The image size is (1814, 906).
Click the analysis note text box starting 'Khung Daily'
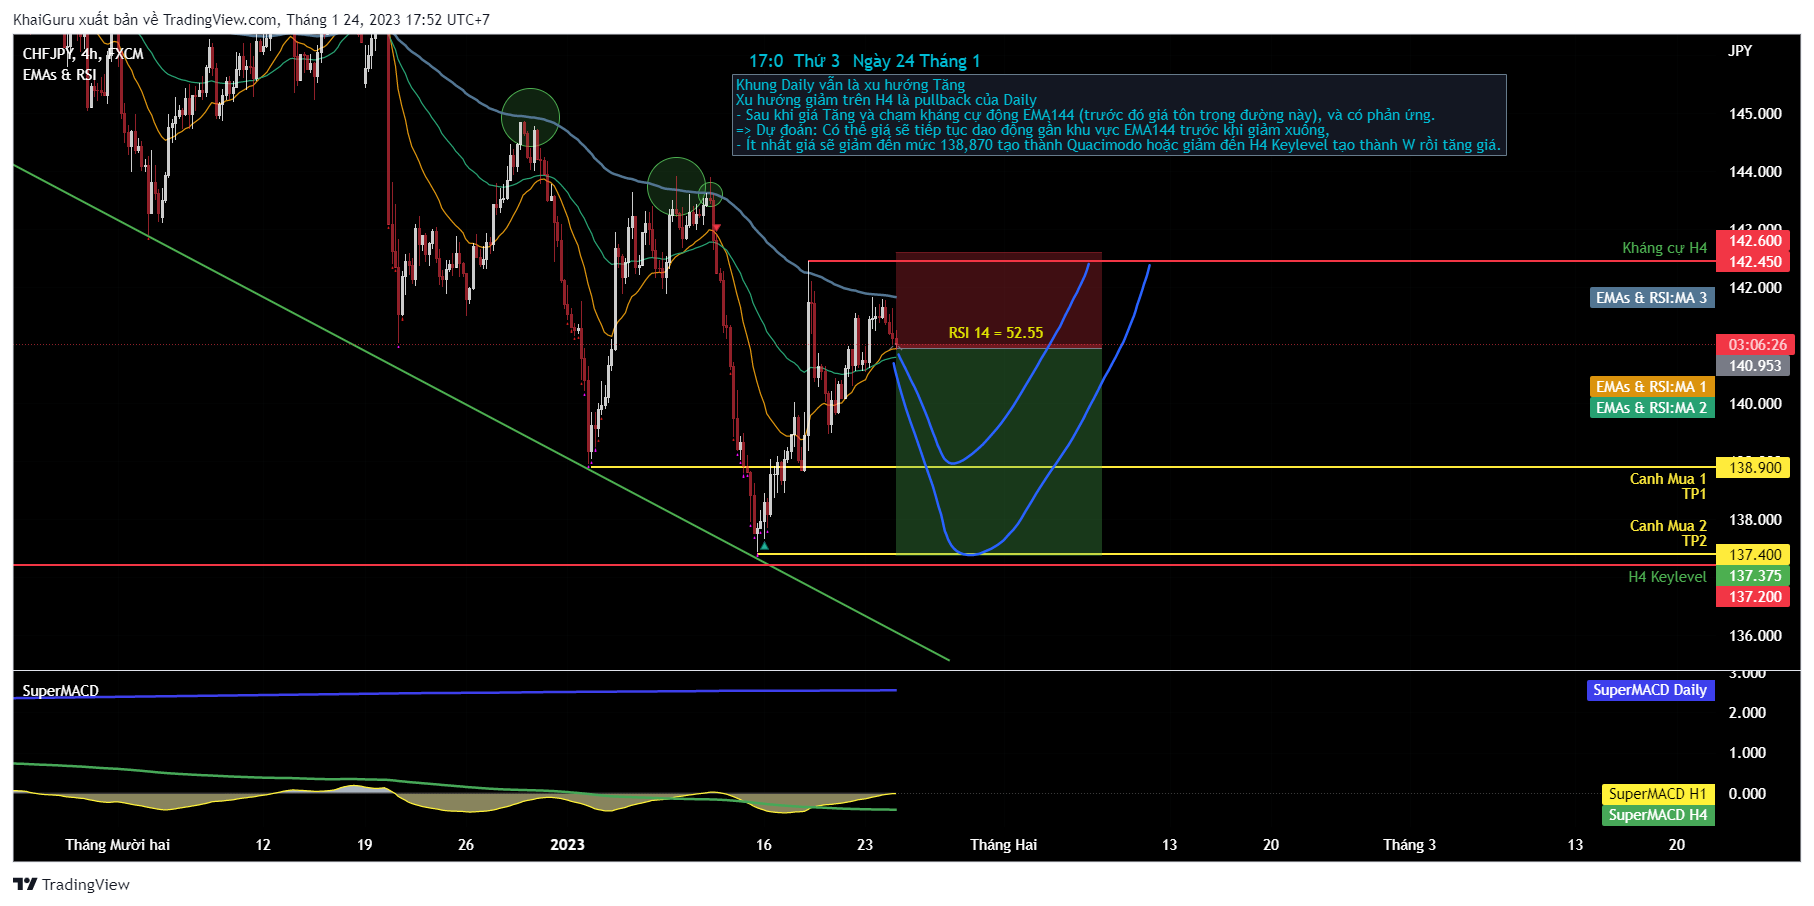[x=1119, y=115]
